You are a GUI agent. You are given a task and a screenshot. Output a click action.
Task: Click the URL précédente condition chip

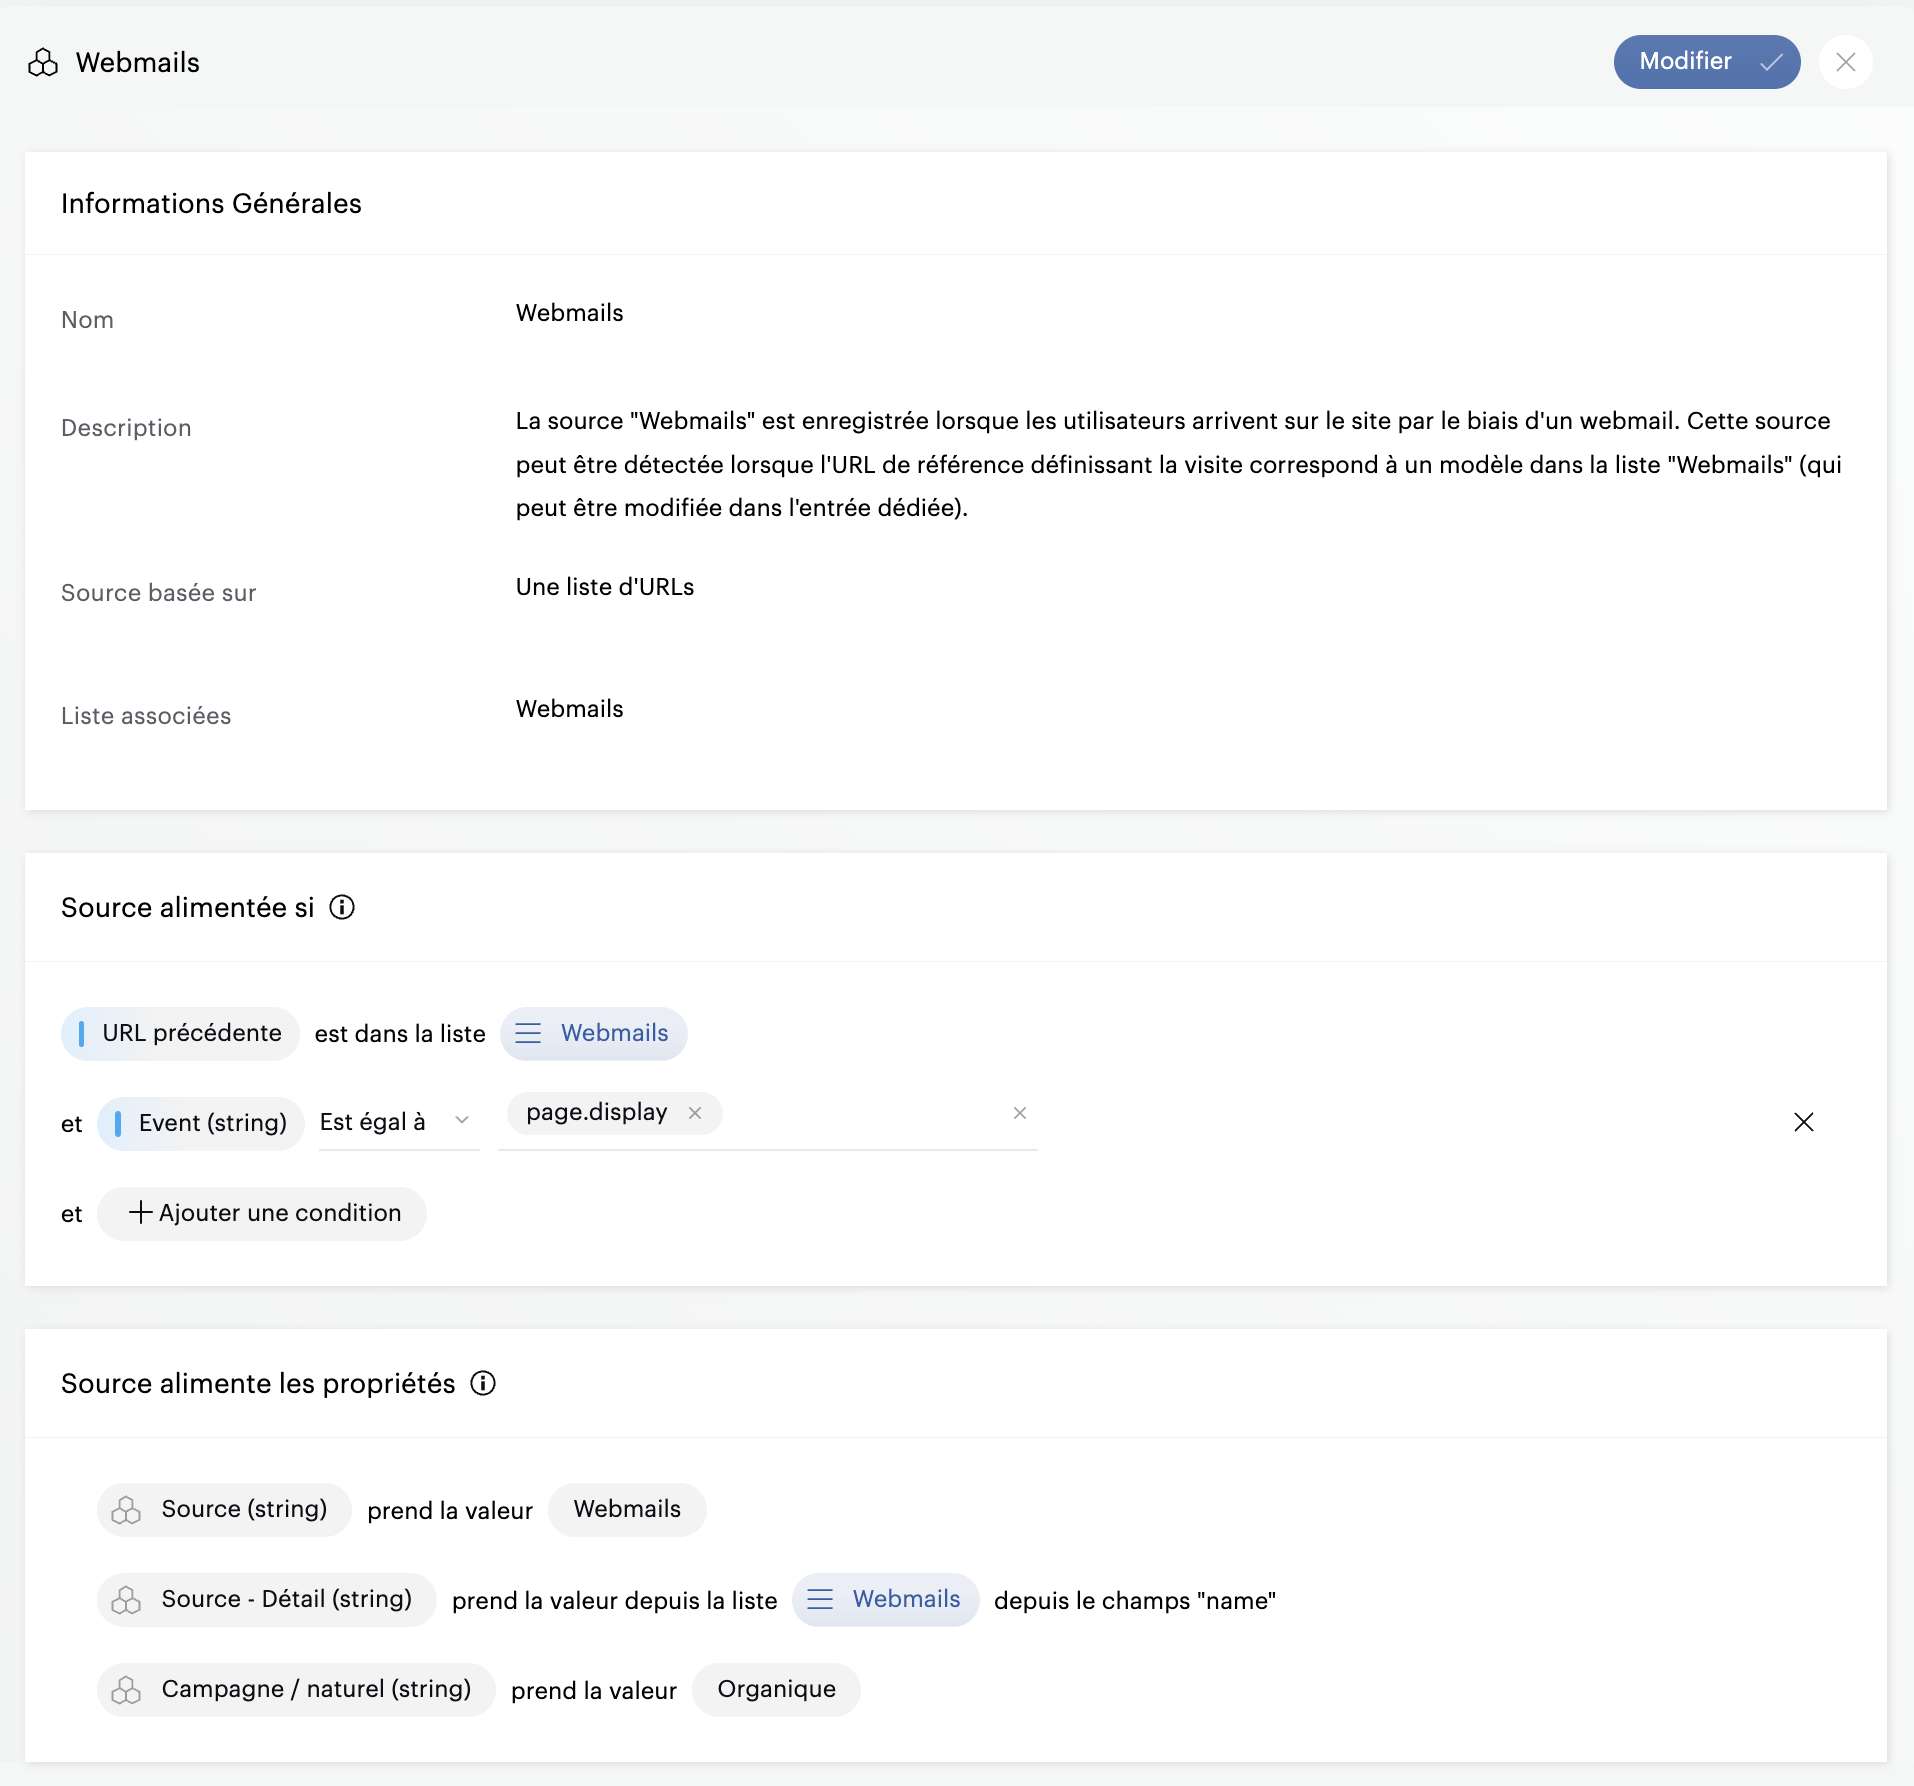(181, 1033)
